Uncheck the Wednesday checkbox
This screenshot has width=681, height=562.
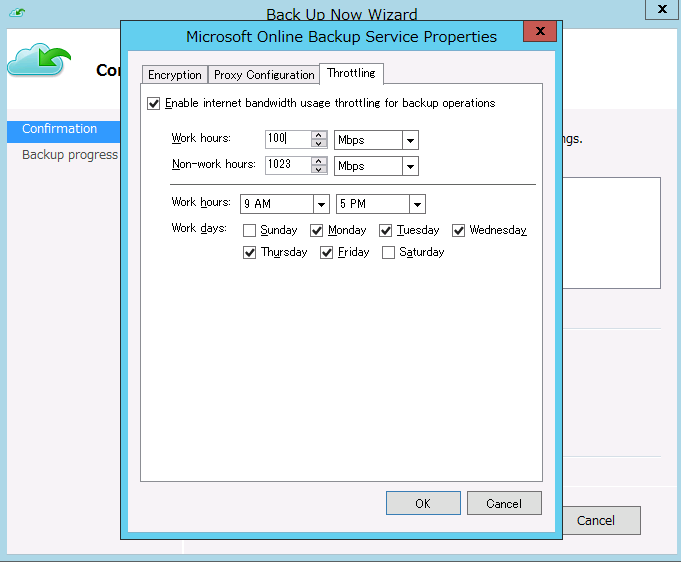click(x=459, y=230)
